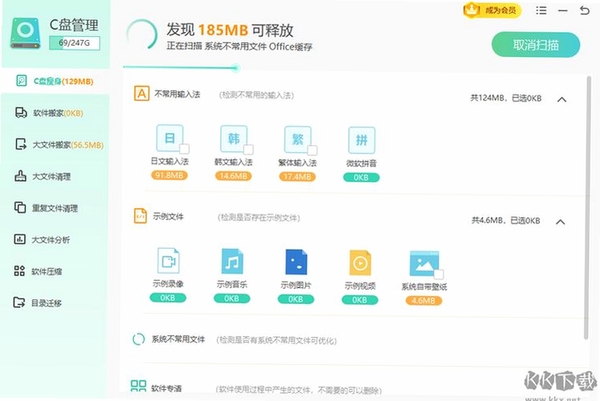Click the 0KB badge under 示例图片
The width and height of the screenshot is (600, 401).
click(x=296, y=299)
